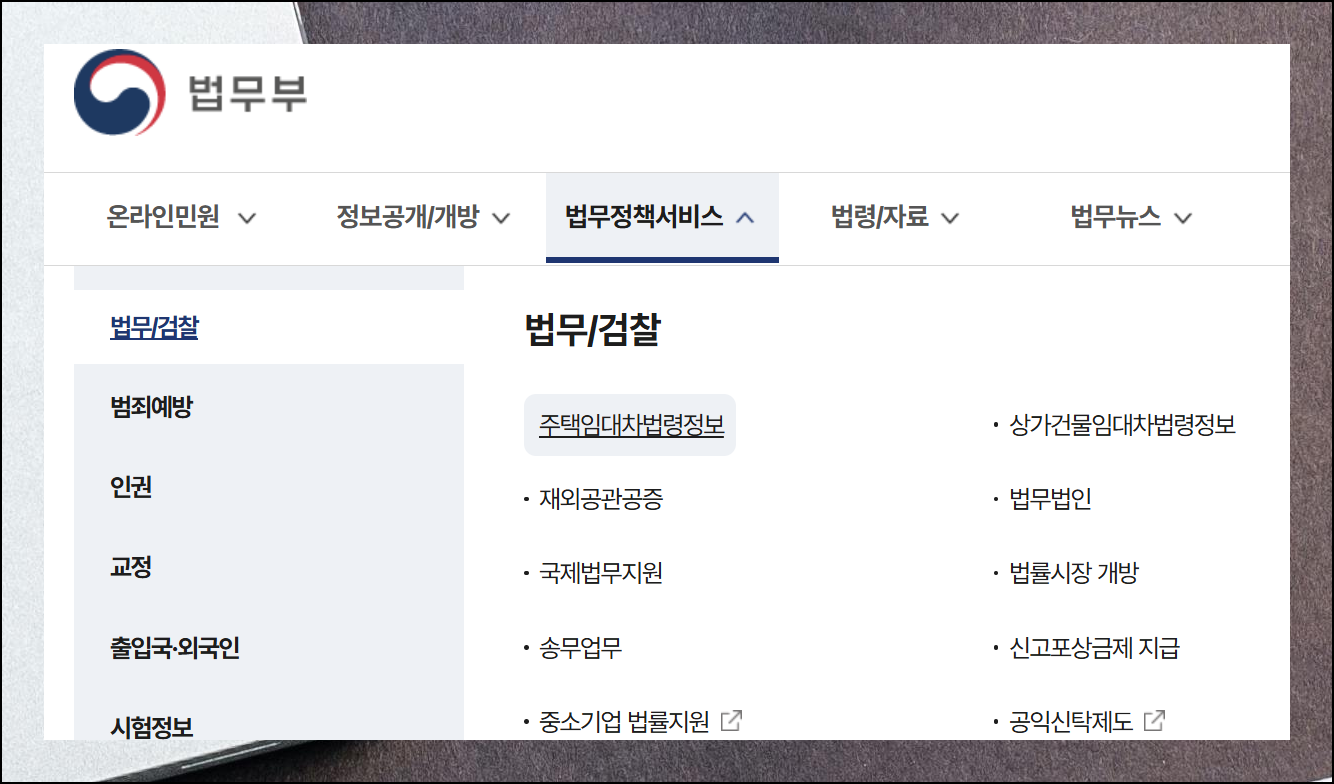Image resolution: width=1334 pixels, height=784 pixels.
Task: Expand the 온라인민원 menu chevron
Action: tap(247, 218)
